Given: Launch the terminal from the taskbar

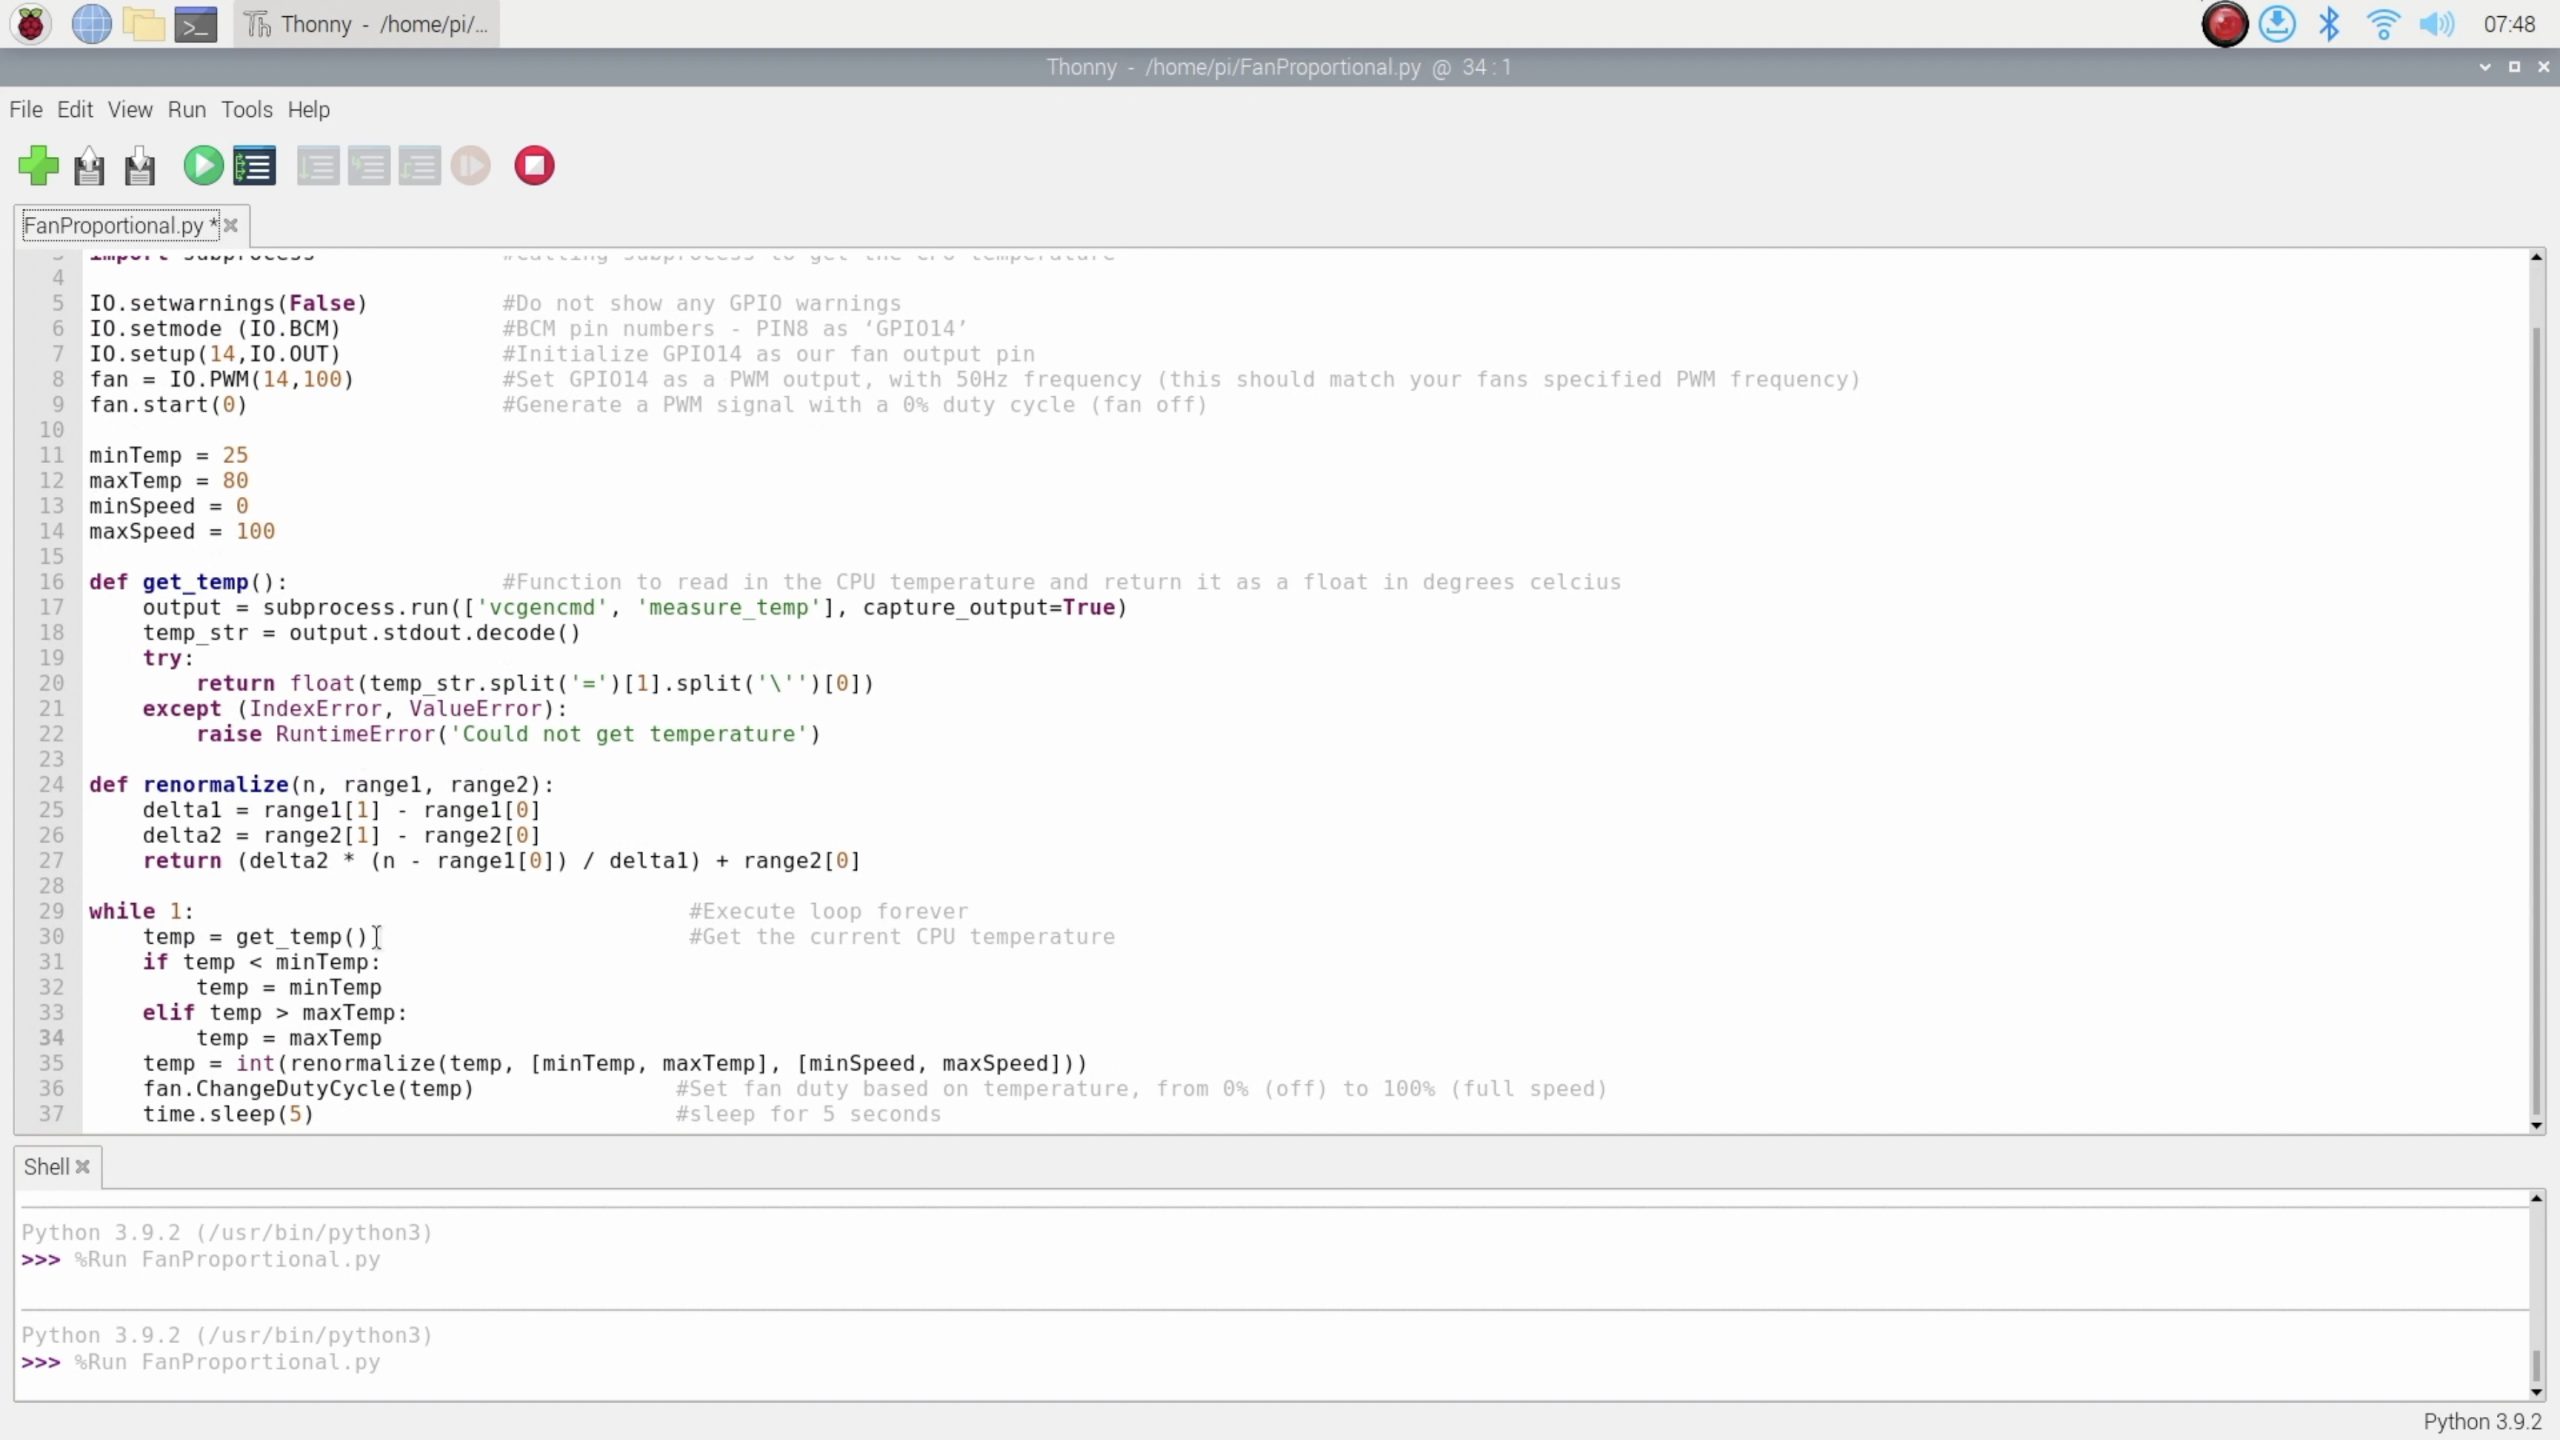Looking at the screenshot, I should click(195, 24).
